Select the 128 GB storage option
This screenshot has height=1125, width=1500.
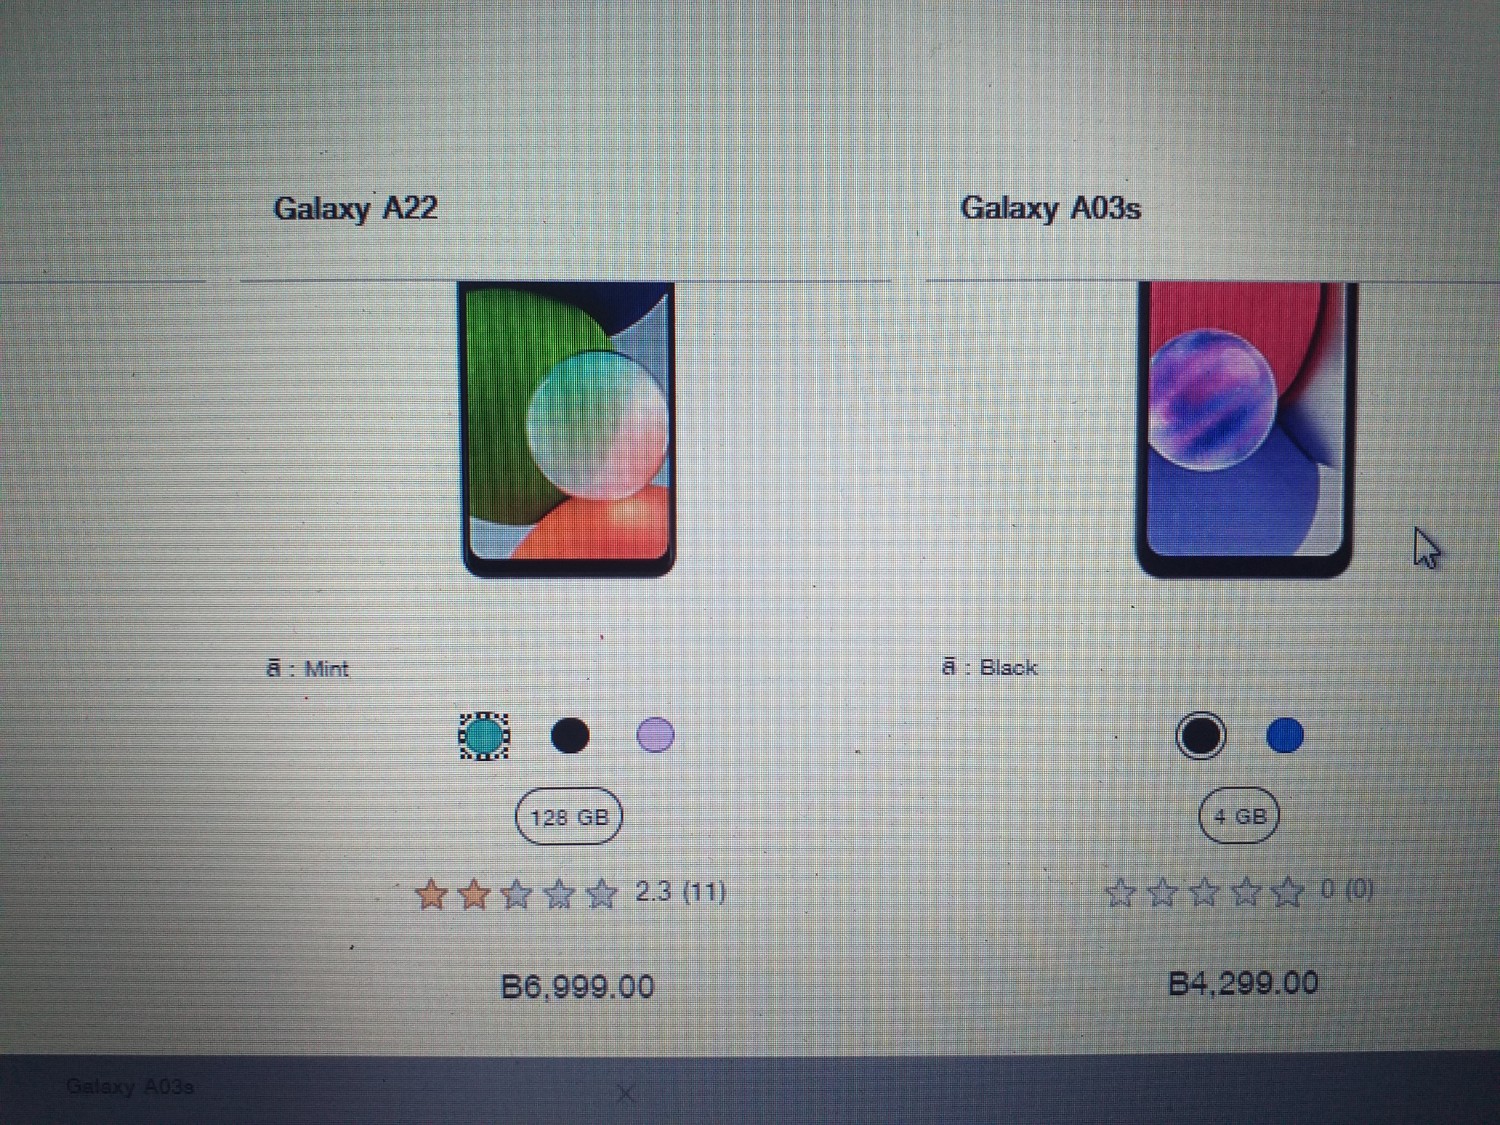(569, 817)
